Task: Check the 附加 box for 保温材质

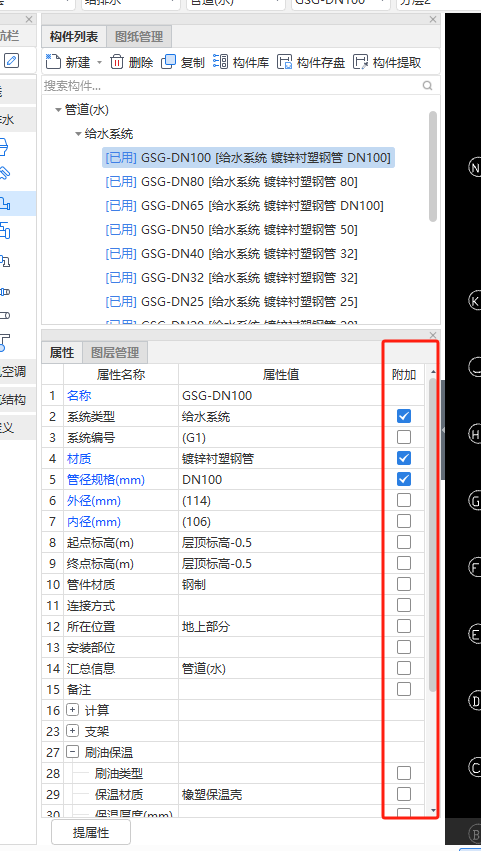Action: [x=403, y=794]
